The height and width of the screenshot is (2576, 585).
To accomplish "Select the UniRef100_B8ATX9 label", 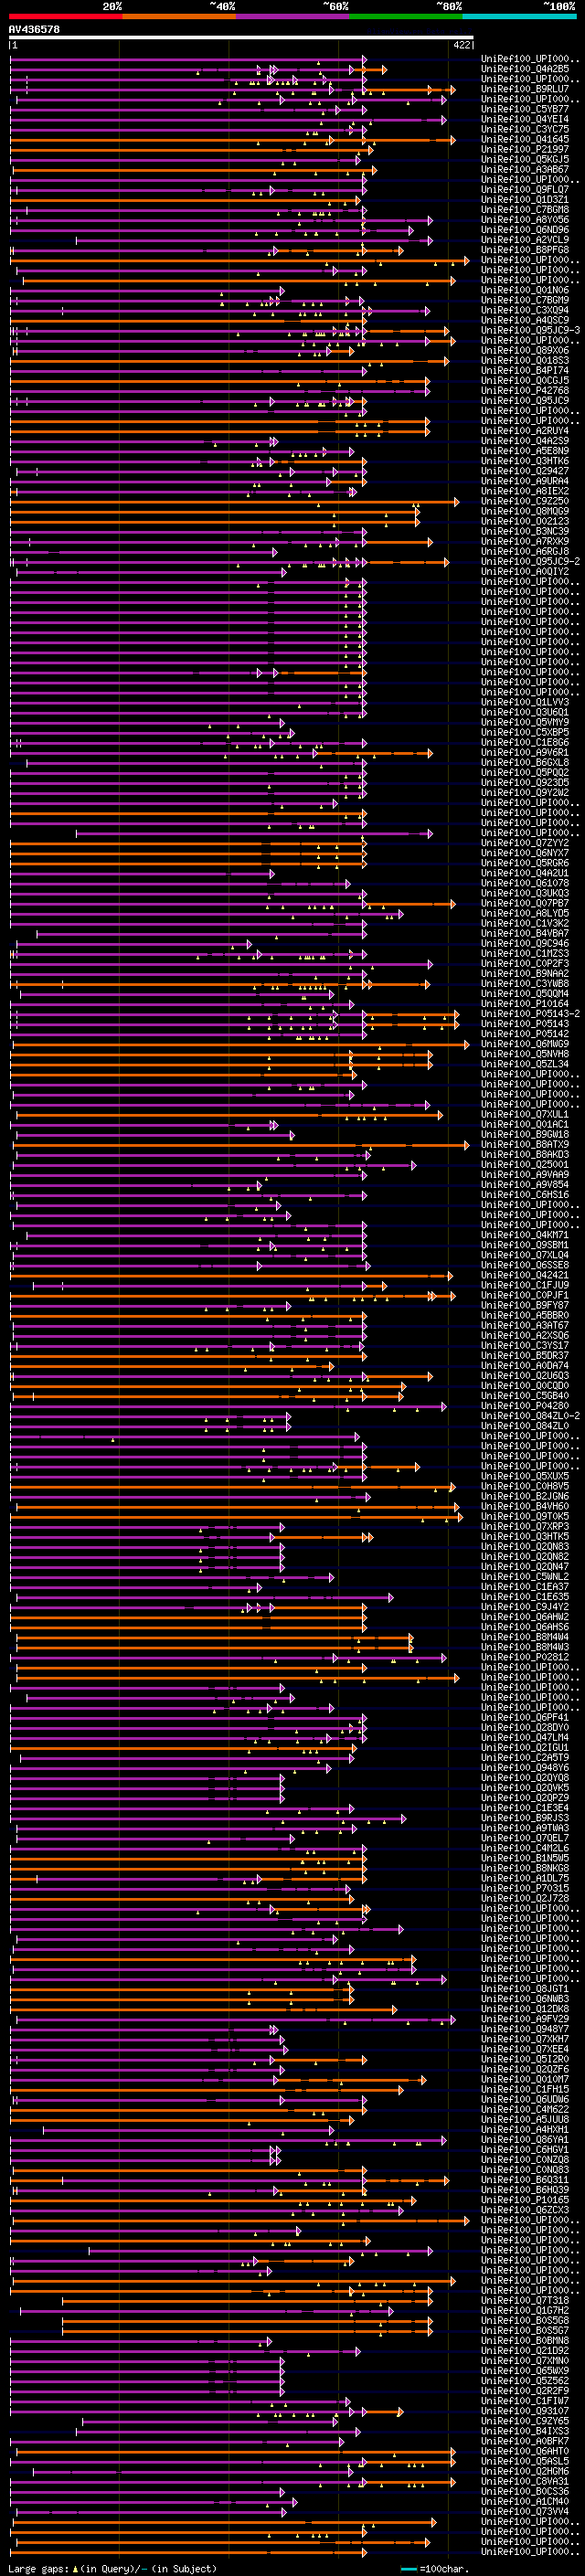I will point(524,1144).
